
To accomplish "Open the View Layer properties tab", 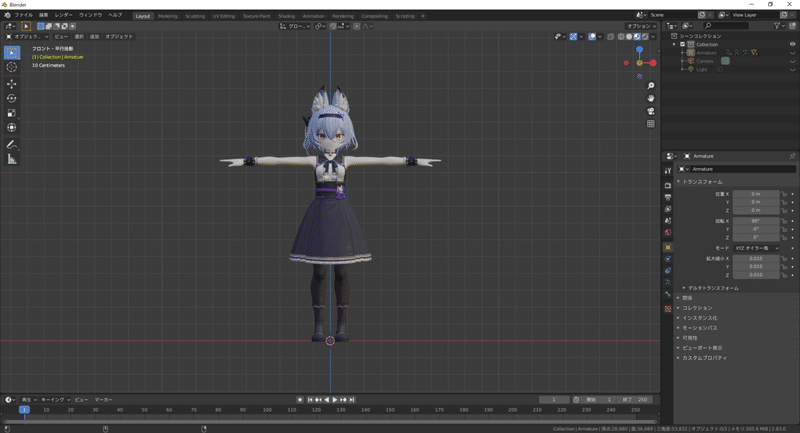I will pyautogui.click(x=667, y=209).
